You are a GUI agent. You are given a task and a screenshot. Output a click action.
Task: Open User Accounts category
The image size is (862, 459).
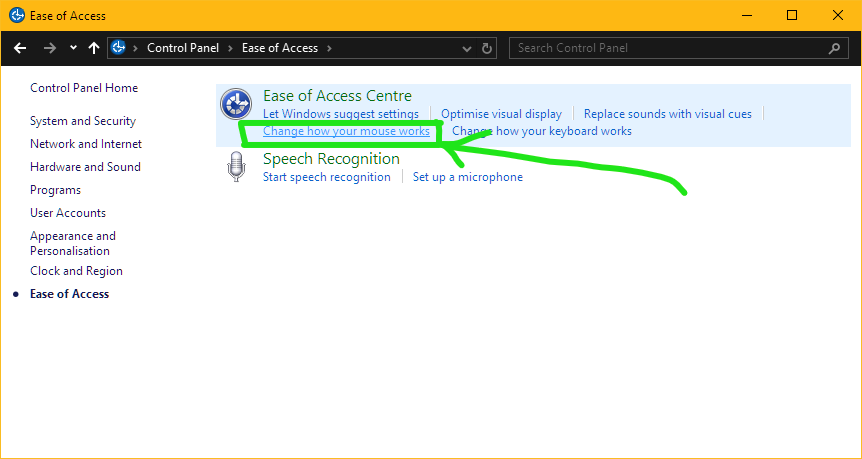(x=68, y=213)
